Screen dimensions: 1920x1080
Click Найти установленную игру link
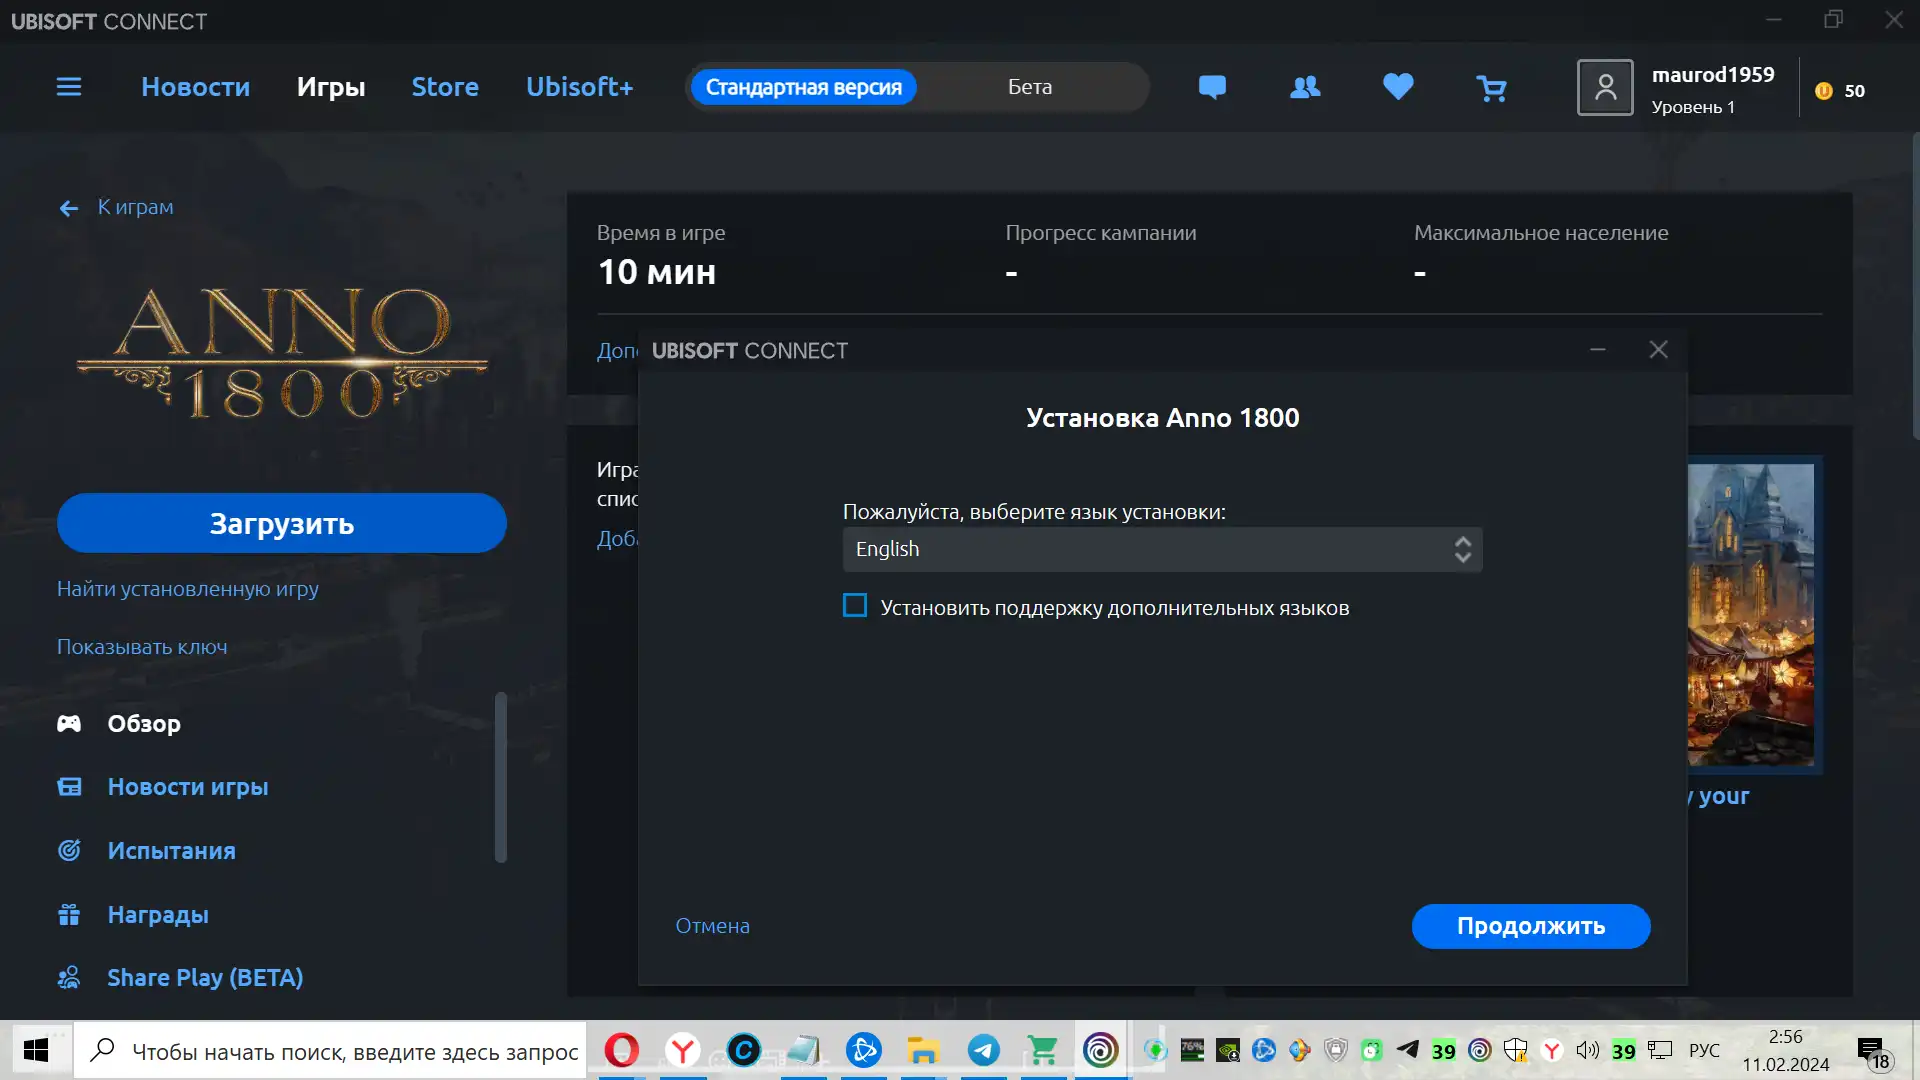188,589
